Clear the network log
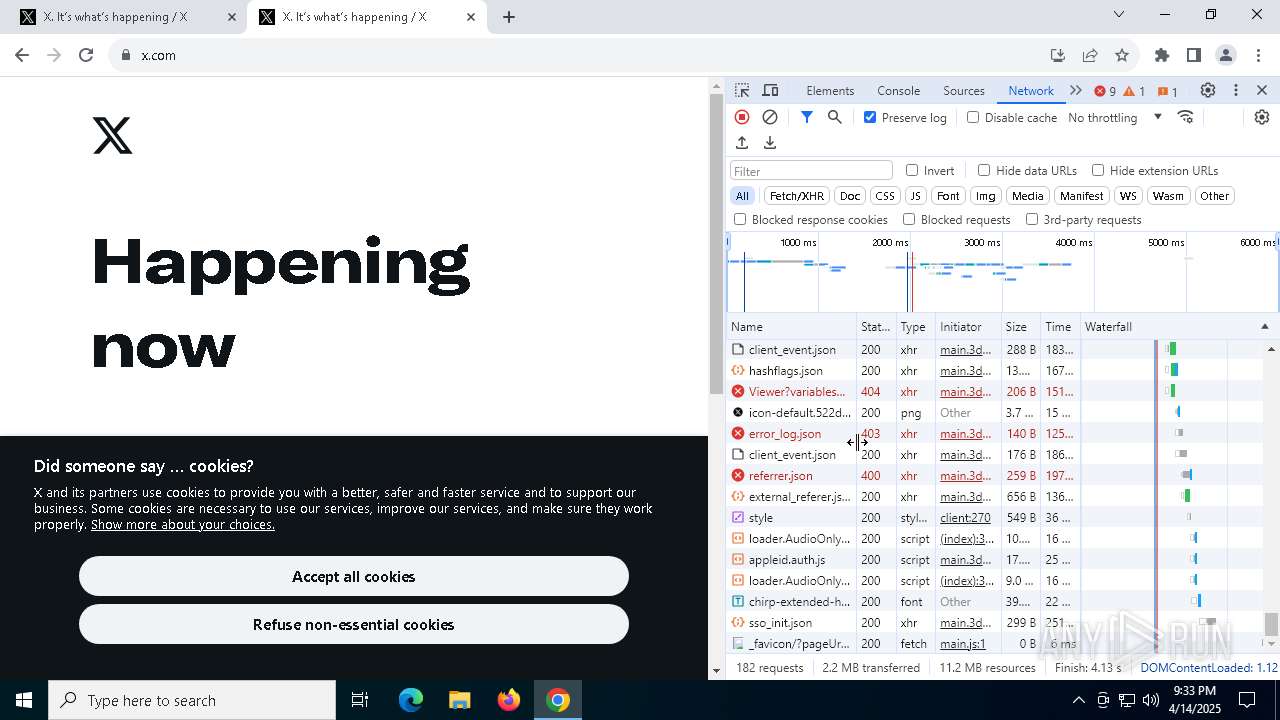1280x720 pixels. coord(770,117)
